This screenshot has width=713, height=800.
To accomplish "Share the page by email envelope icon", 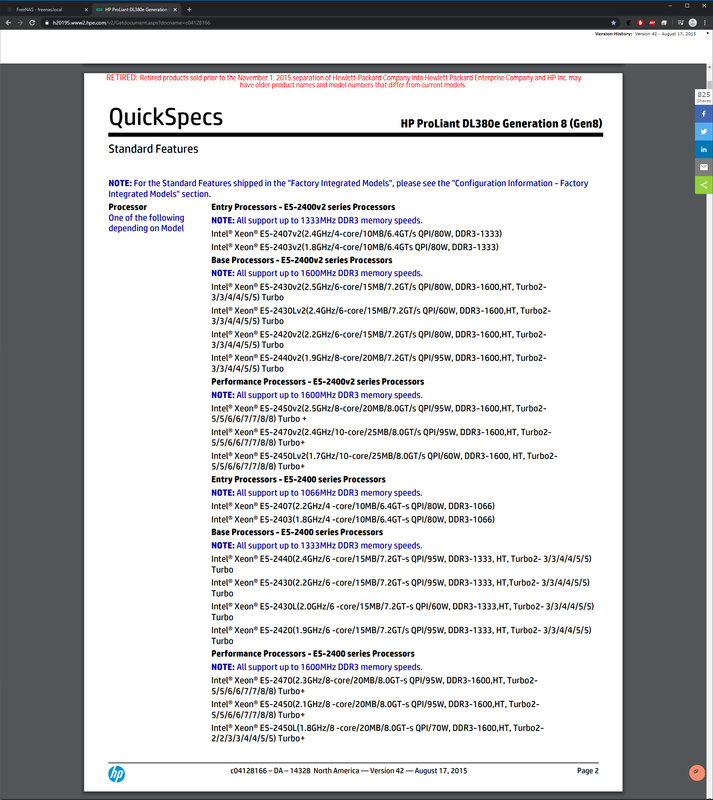I will pos(704,167).
